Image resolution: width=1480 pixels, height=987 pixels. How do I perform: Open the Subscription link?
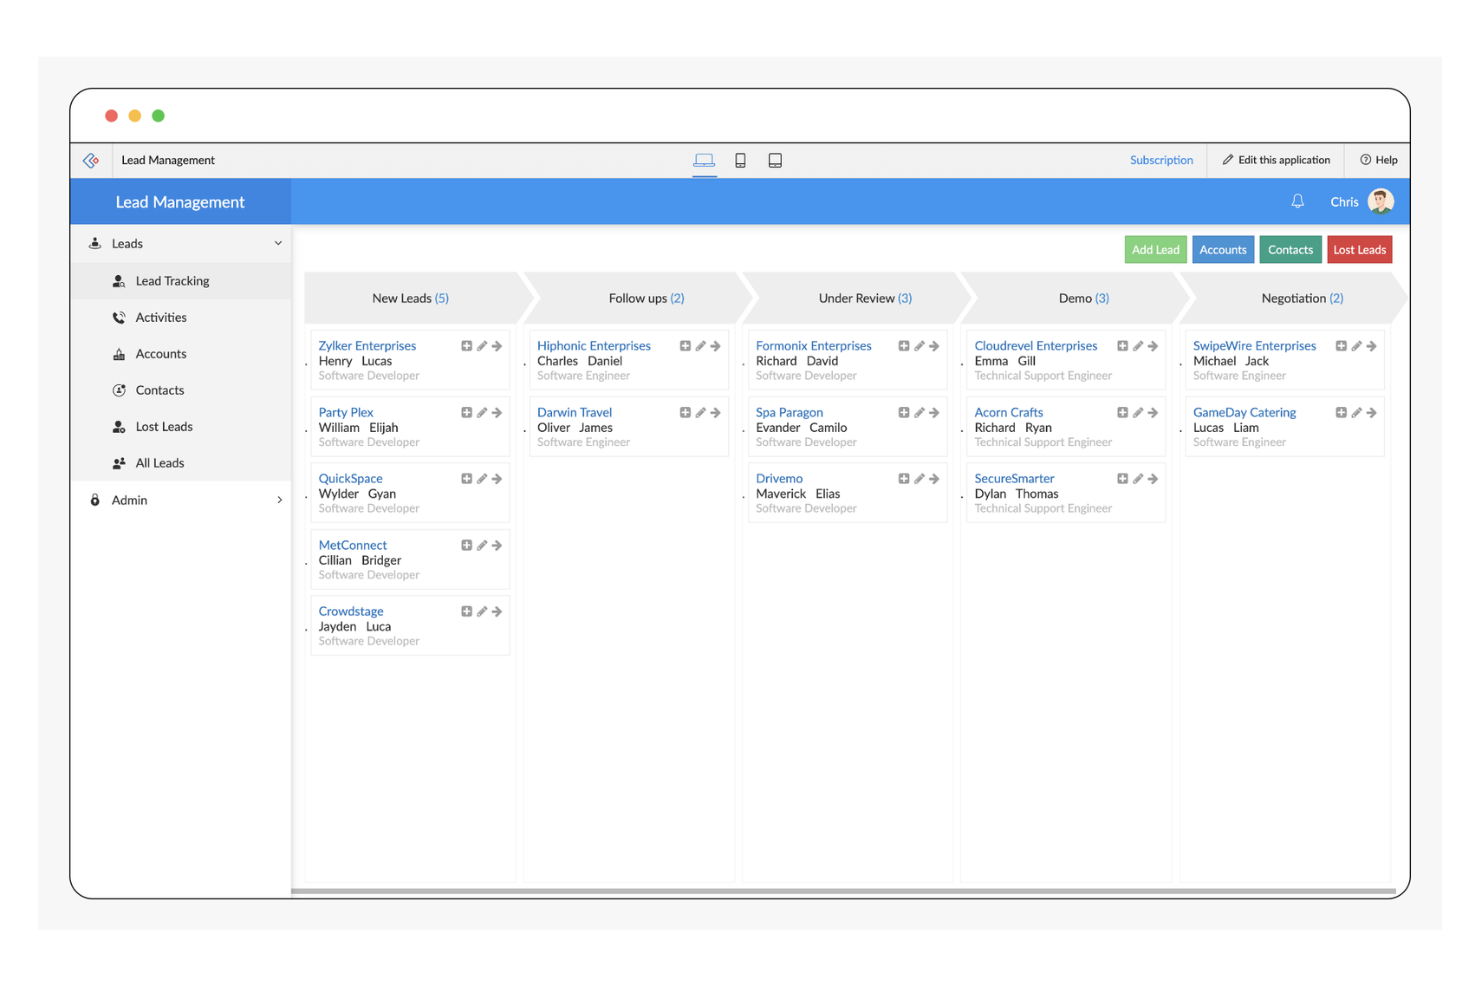click(1161, 160)
